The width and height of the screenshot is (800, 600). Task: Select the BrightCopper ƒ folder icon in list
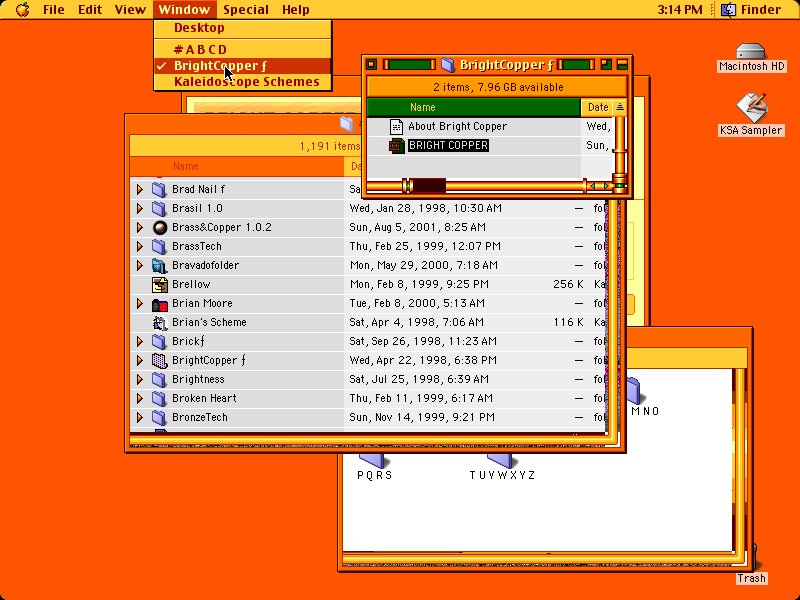click(160, 361)
